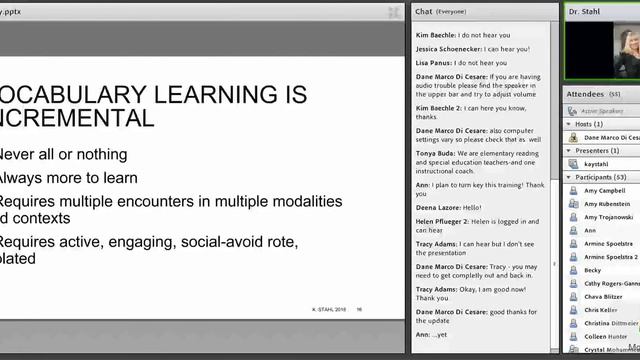Click Jessica Schoenecker's 'I can hear you!' message
The image size is (640, 360).
point(473,49)
